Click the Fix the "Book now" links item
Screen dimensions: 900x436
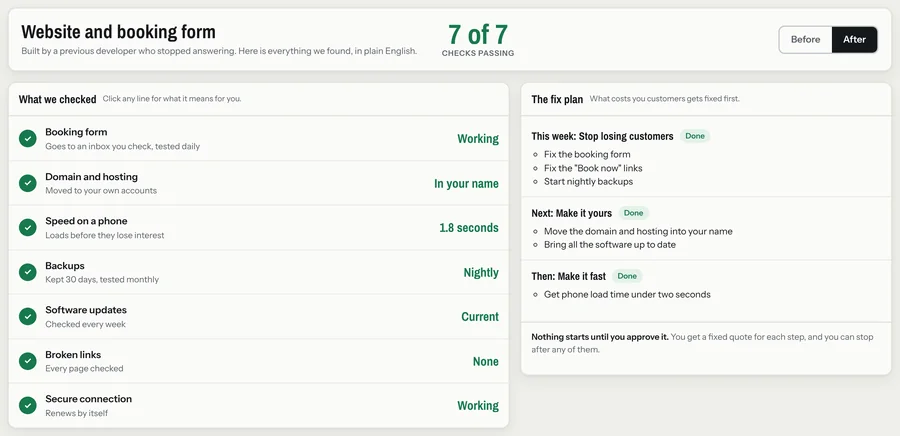pyautogui.click(x=593, y=168)
